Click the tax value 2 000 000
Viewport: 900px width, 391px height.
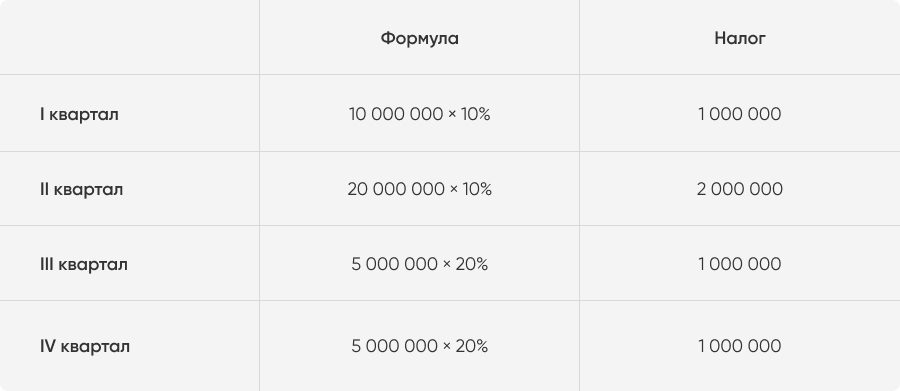click(x=740, y=189)
